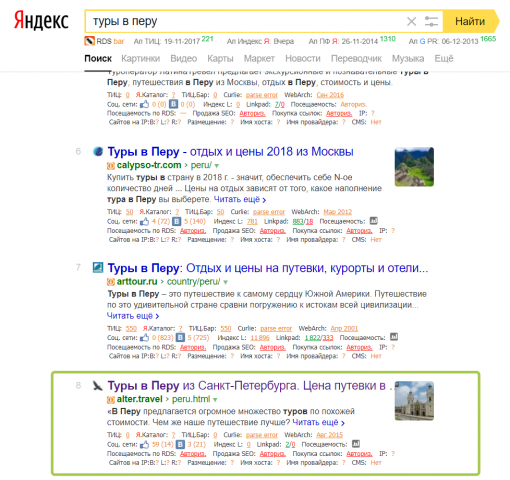This screenshot has height=480, width=510.
Task: Open advanced search settings sliders icon
Action: tap(431, 22)
